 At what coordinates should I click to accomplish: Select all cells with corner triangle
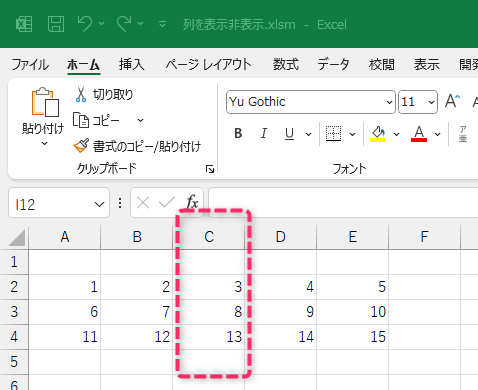pyautogui.click(x=17, y=237)
